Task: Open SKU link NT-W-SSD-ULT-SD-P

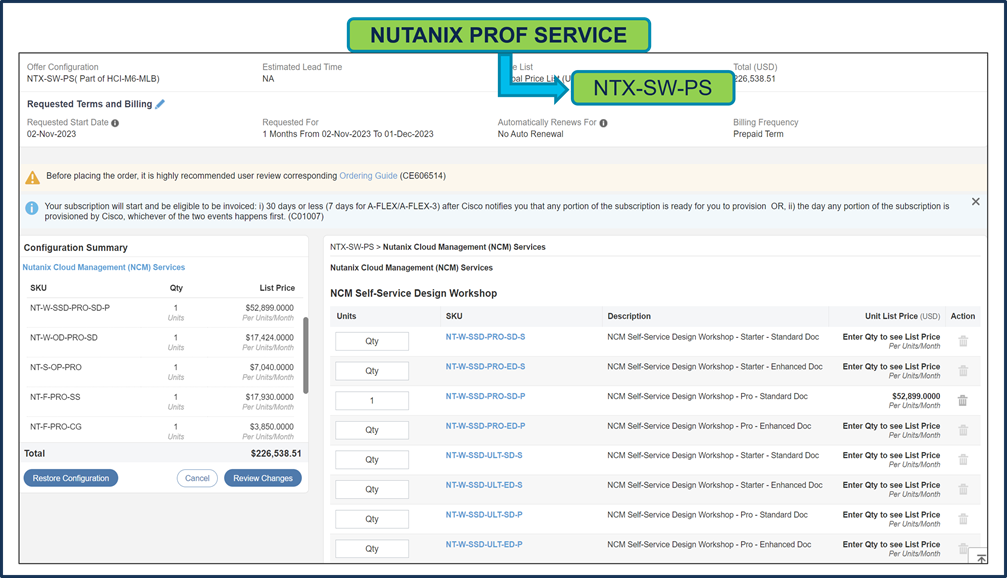Action: [x=484, y=514]
